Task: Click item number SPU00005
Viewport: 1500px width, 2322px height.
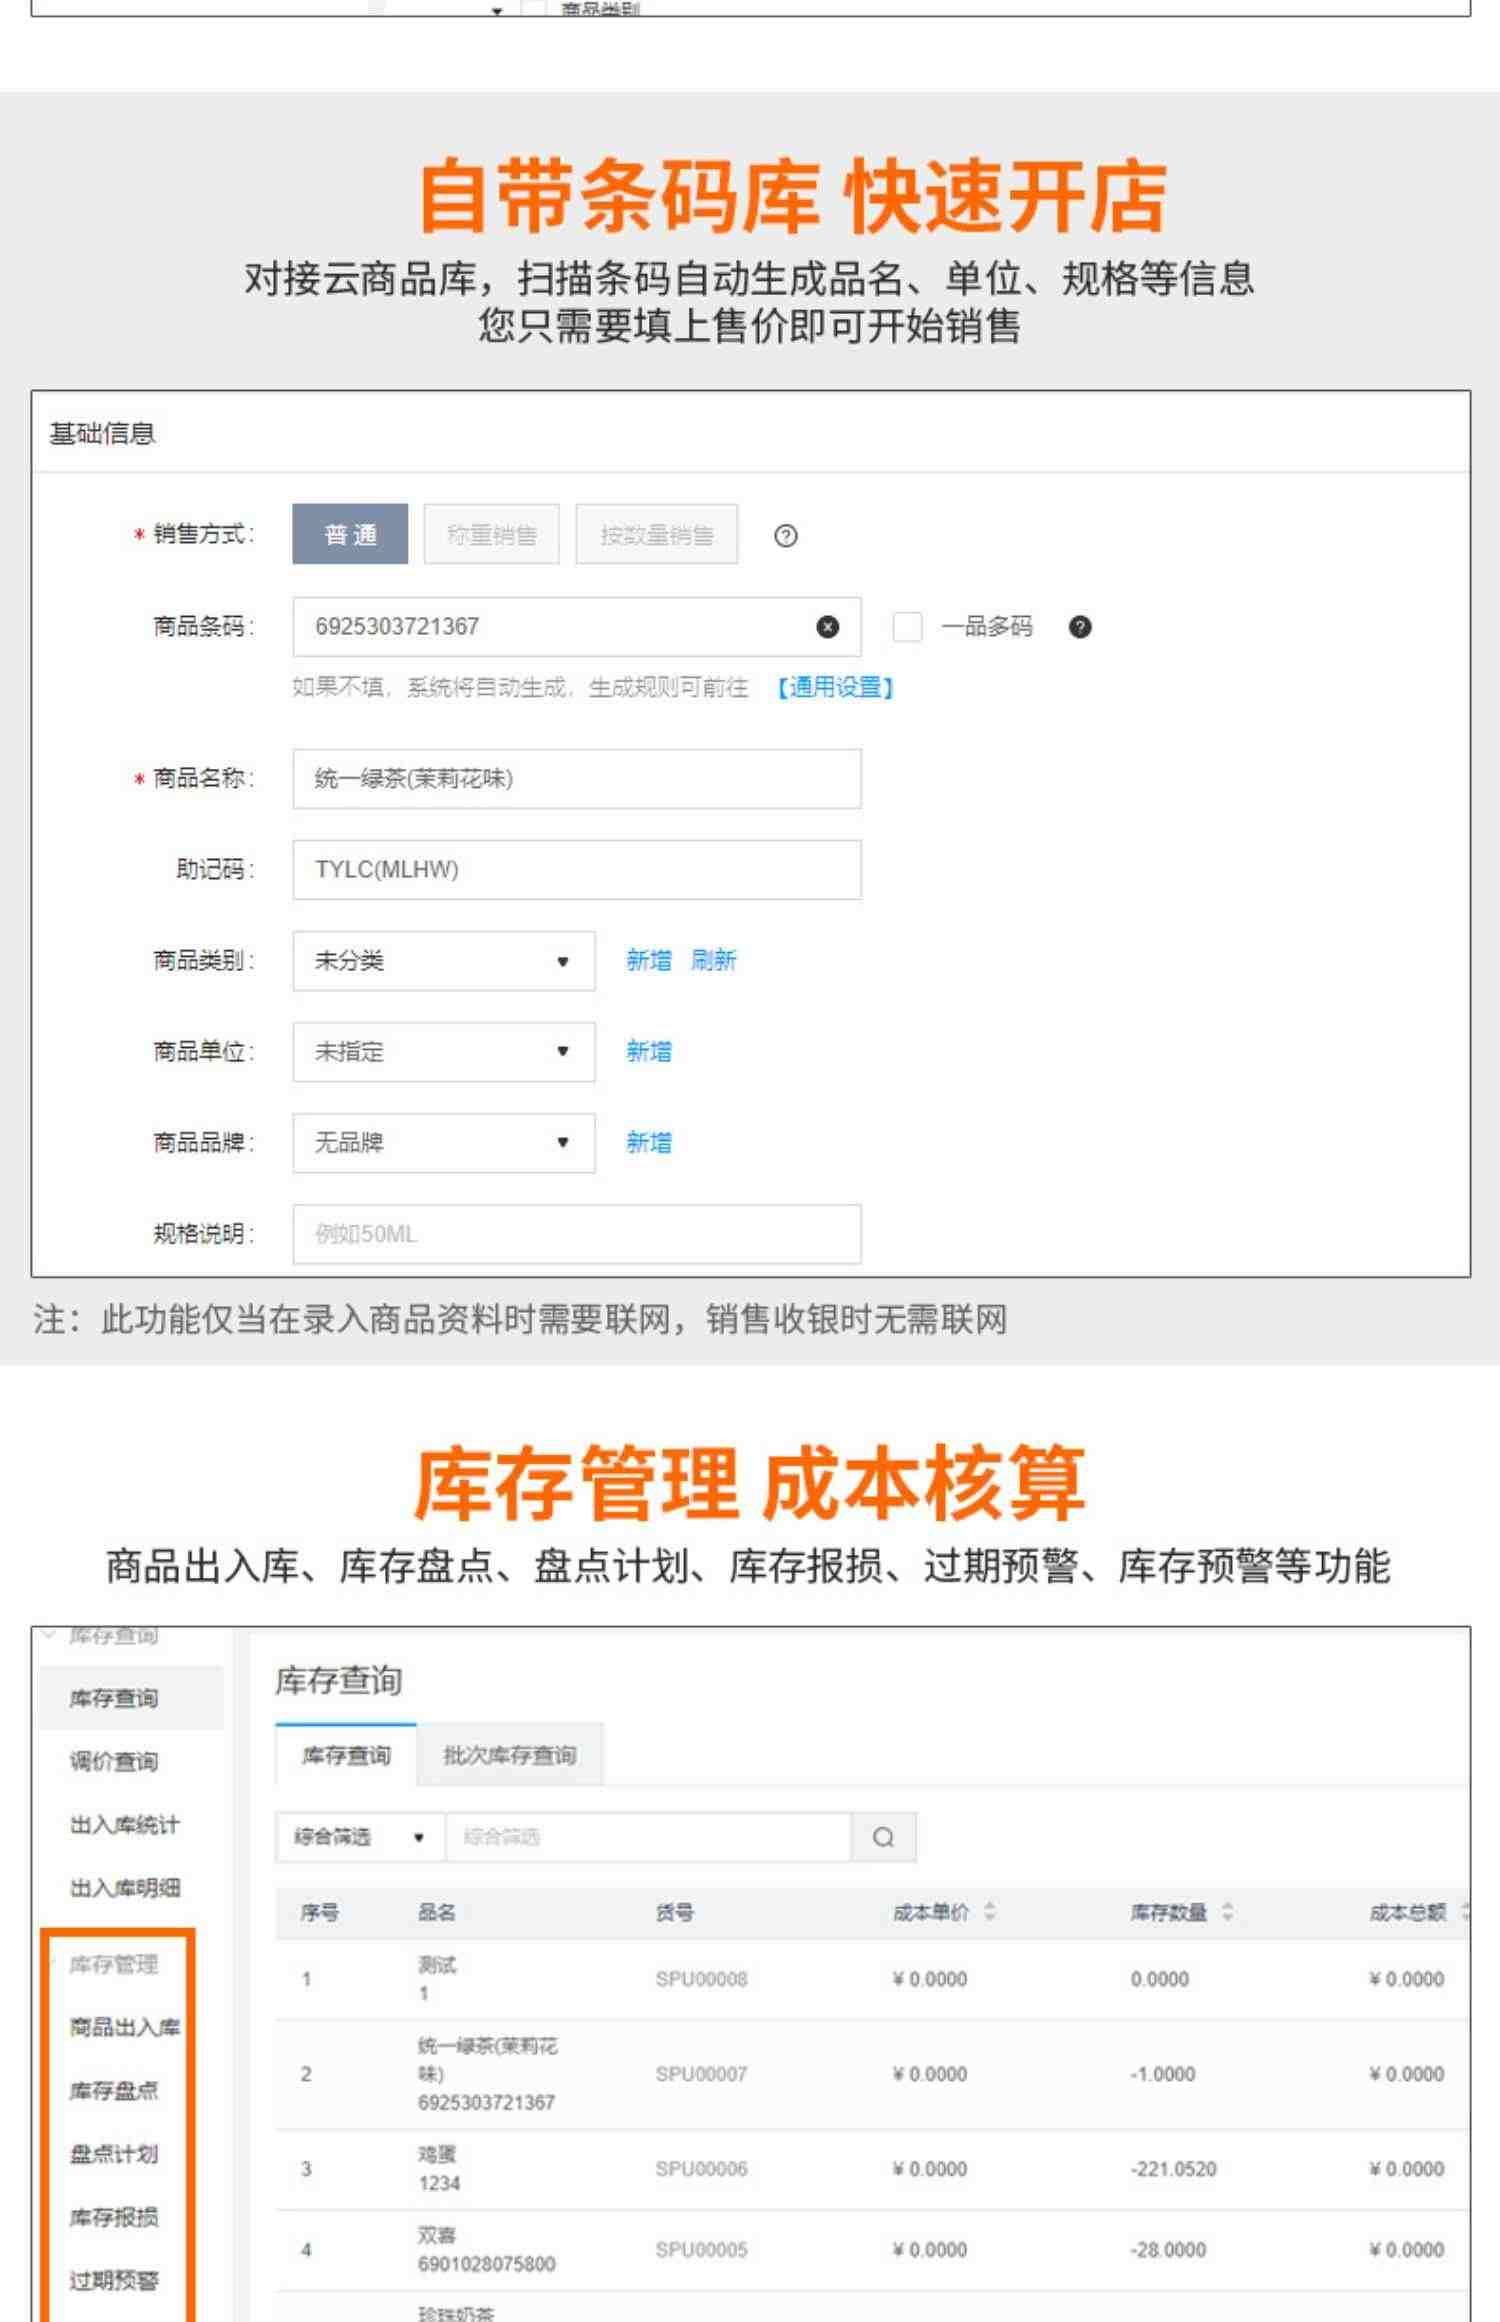Action: [x=701, y=2250]
